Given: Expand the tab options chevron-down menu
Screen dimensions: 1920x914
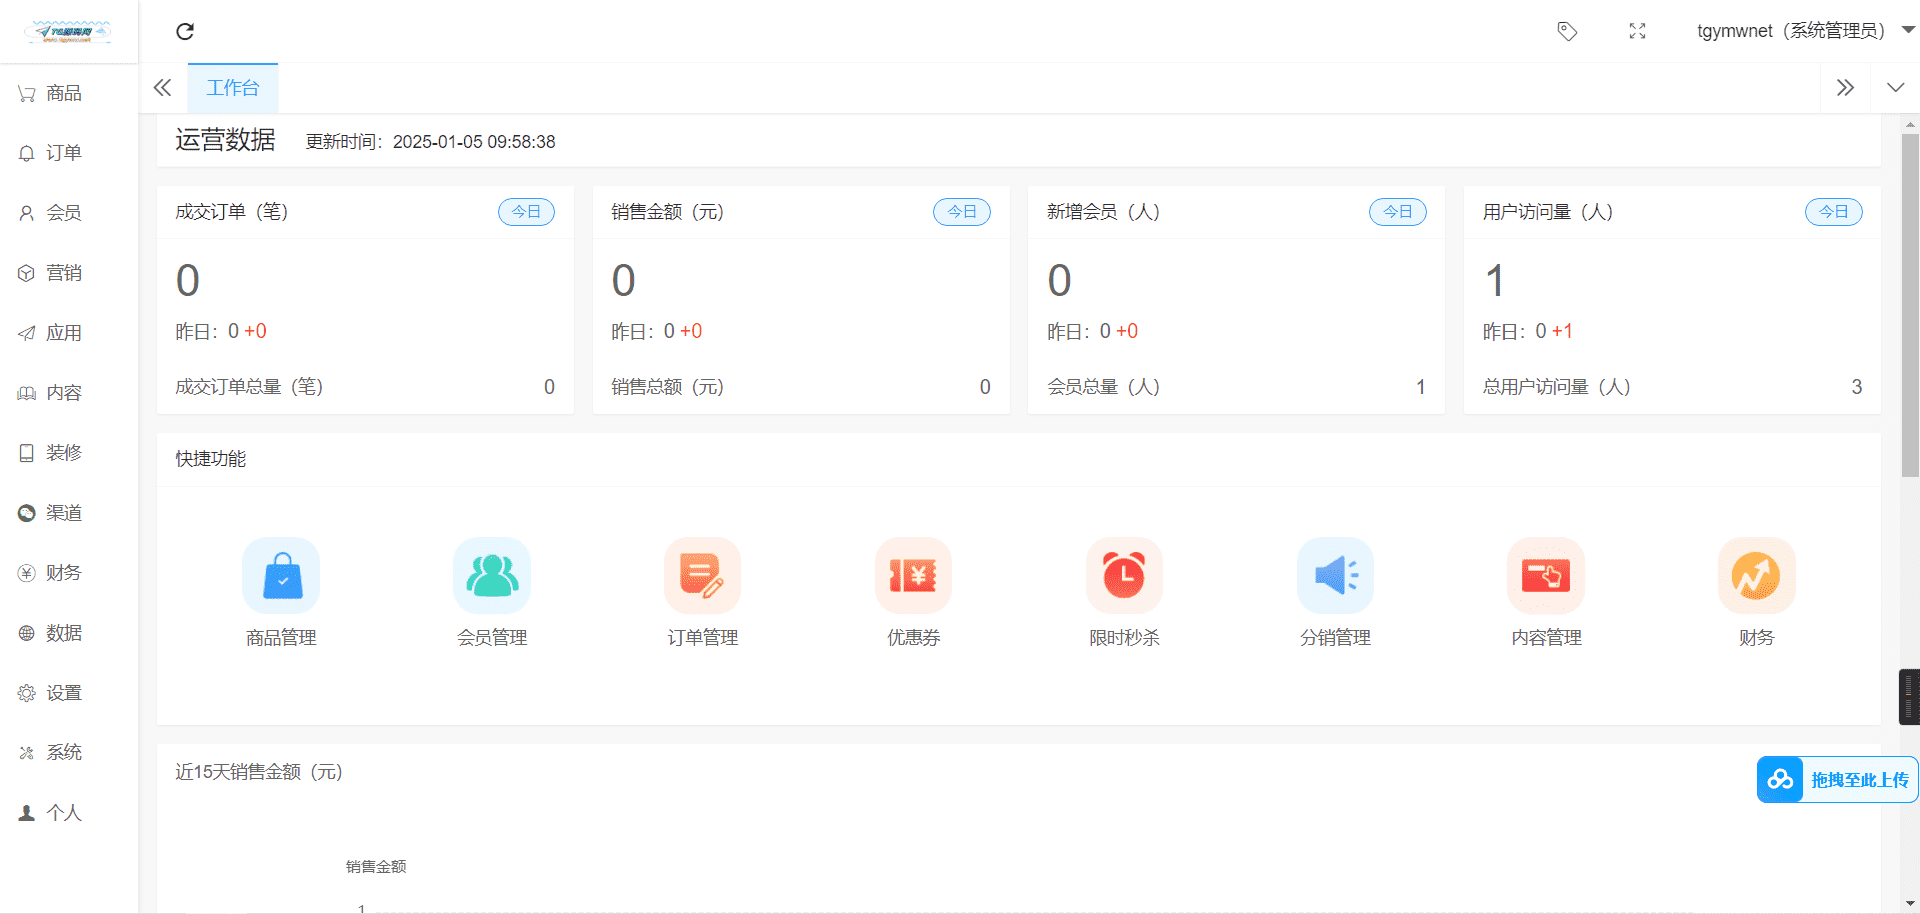Looking at the screenshot, I should pyautogui.click(x=1895, y=88).
